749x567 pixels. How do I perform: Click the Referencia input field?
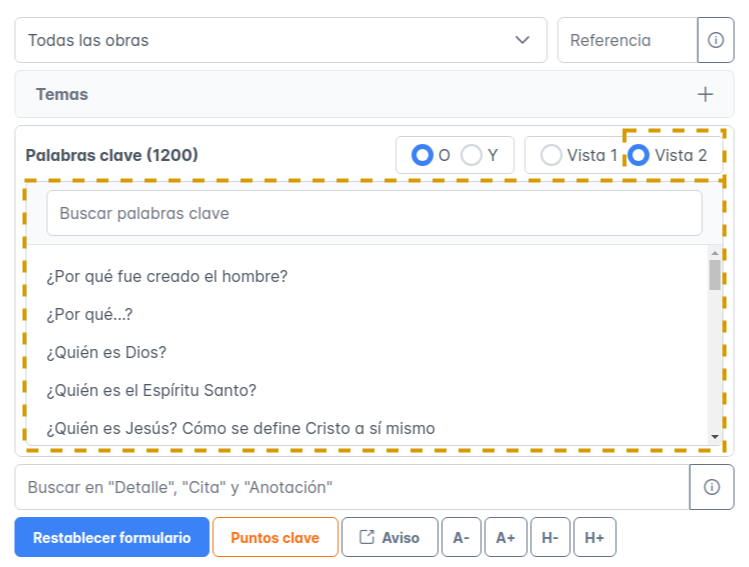(x=626, y=41)
